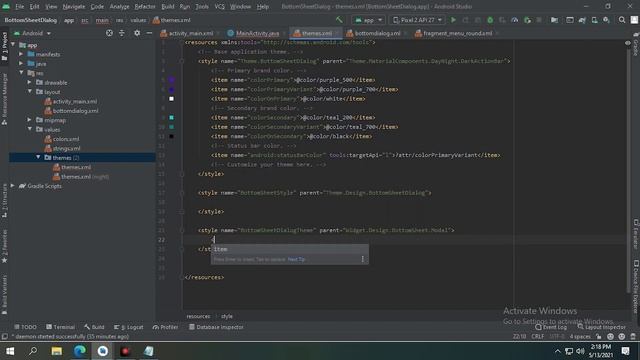Click the Sync Project with Gradle icon

(x=582, y=20)
